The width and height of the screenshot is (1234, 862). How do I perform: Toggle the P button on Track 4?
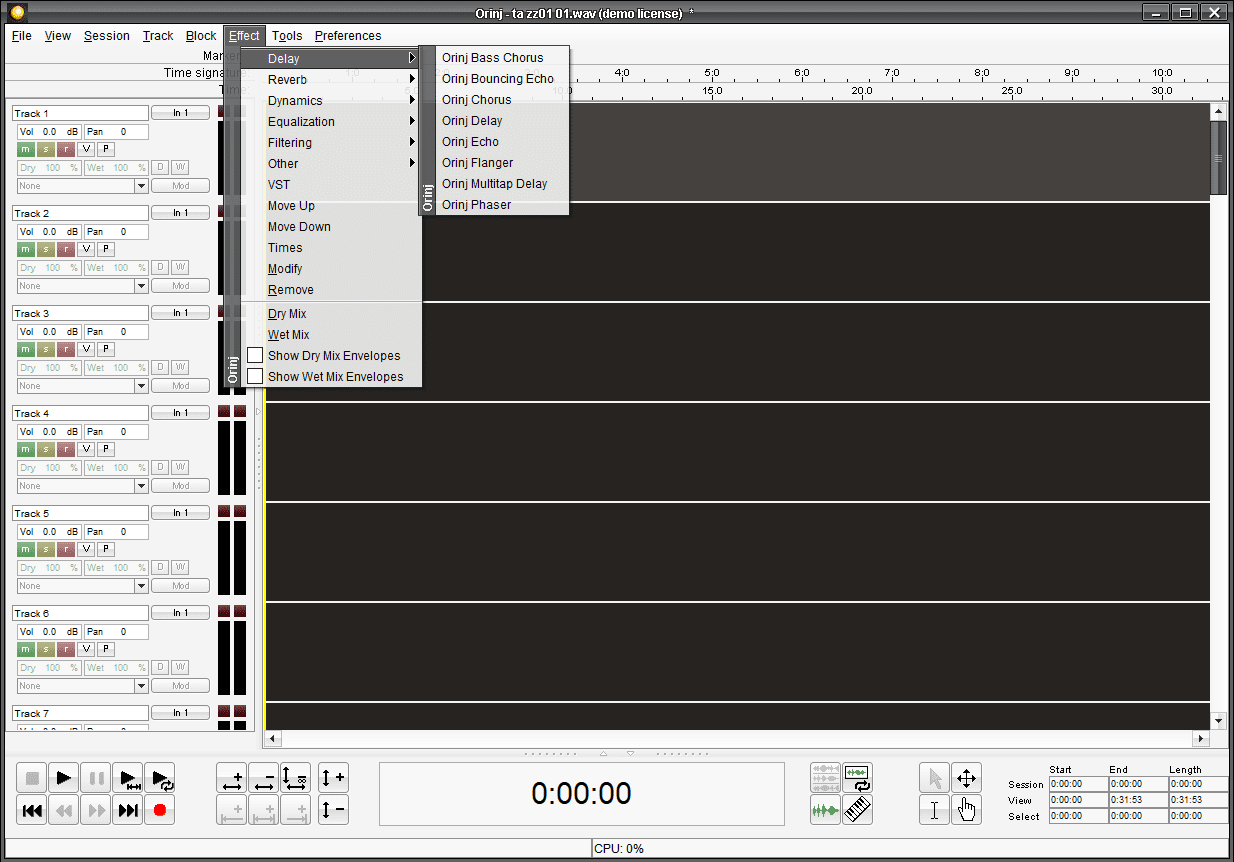tap(106, 449)
